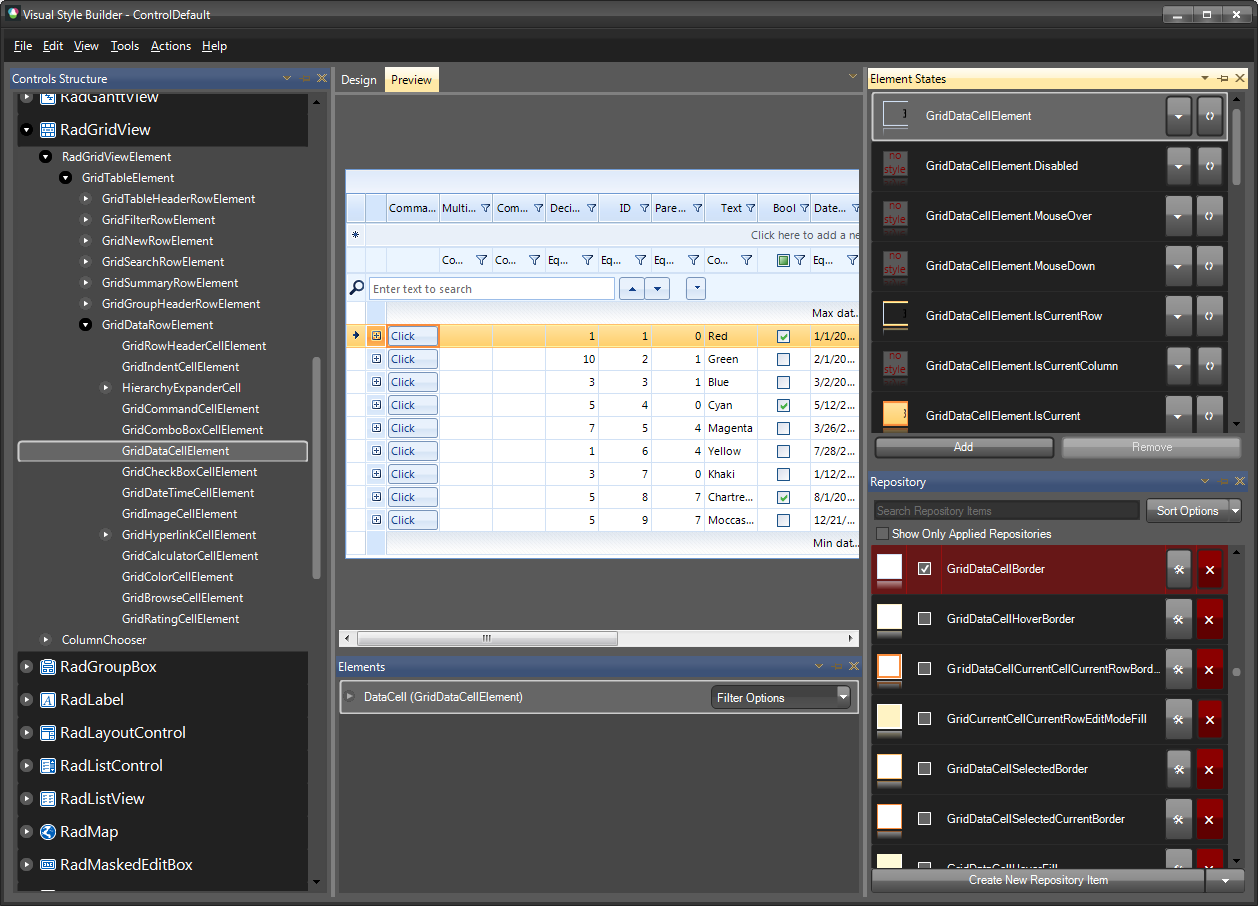Click reset icon for GridDataCellElement state
Viewport: 1258px width, 906px height.
tap(1210, 116)
